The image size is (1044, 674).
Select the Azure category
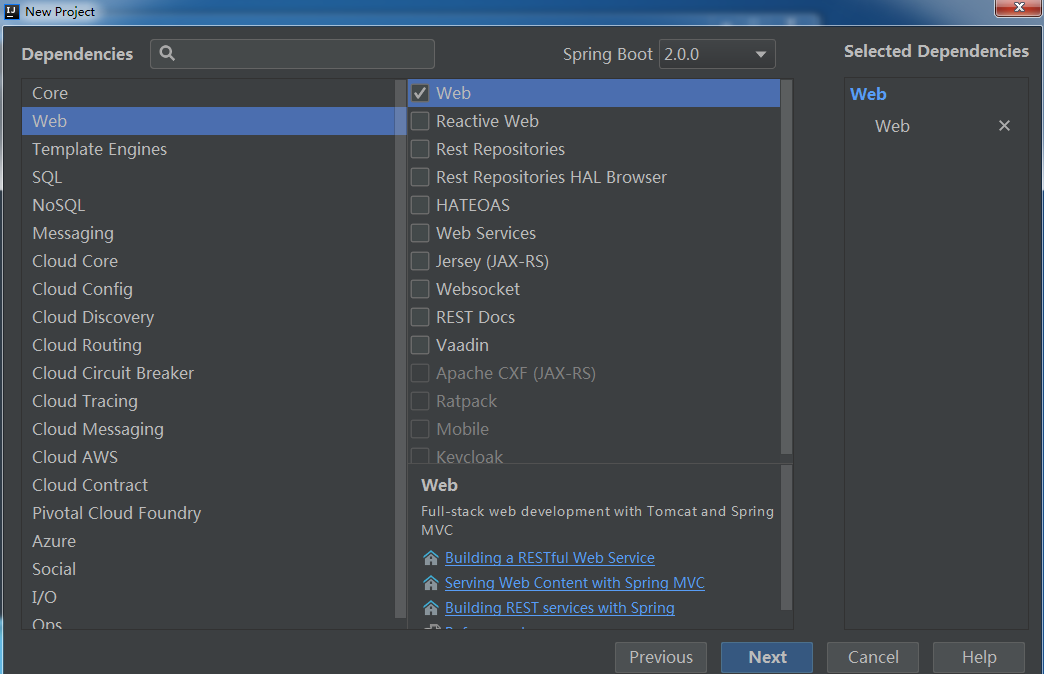coord(208,541)
